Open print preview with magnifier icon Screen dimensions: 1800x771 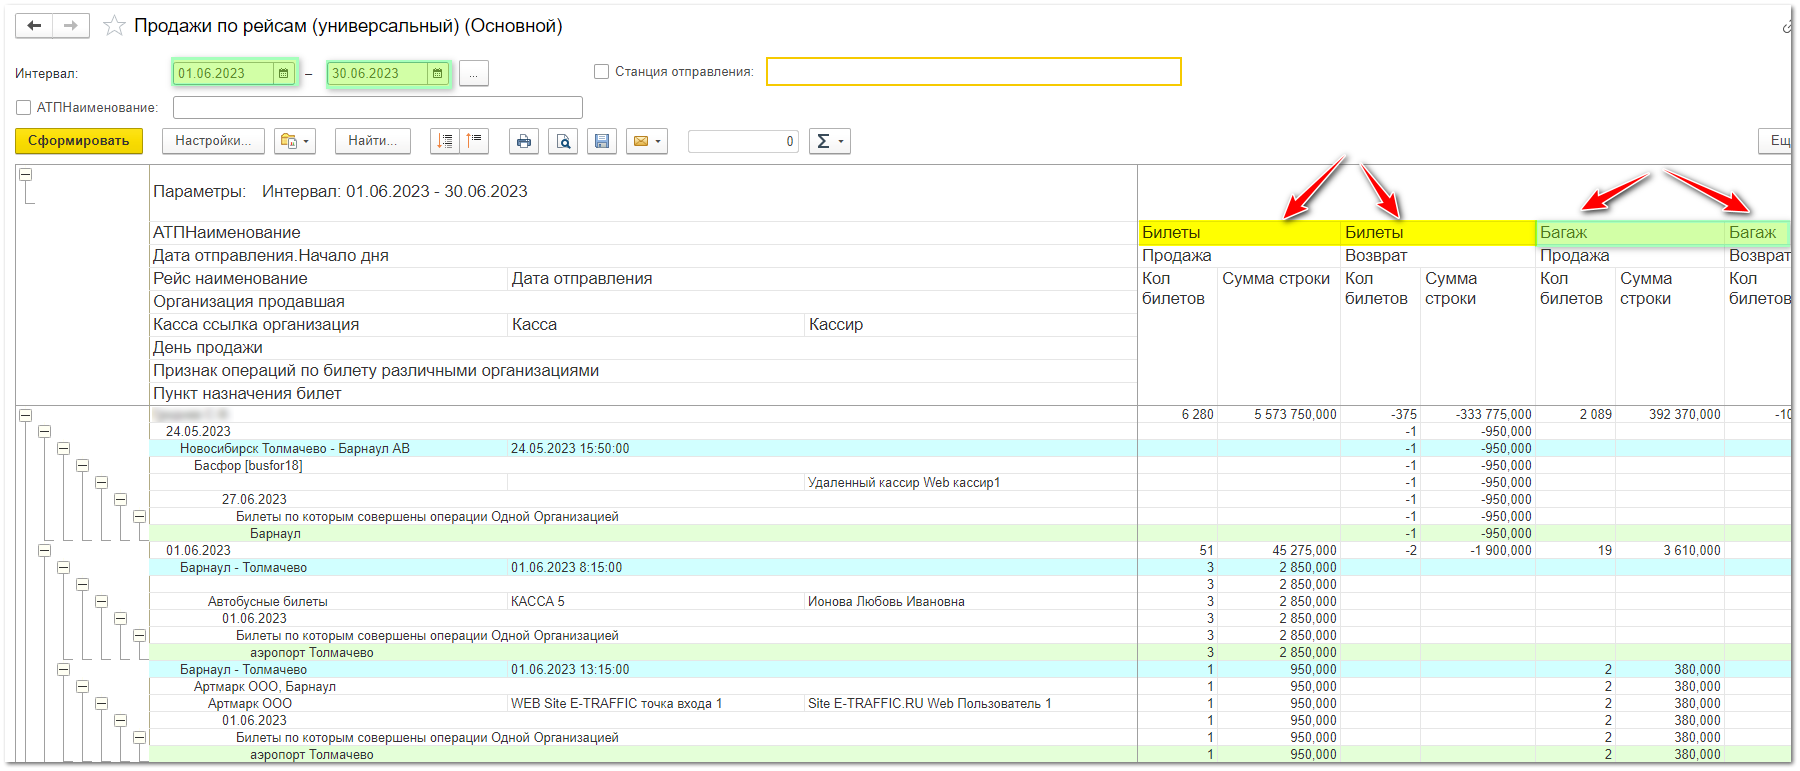[563, 141]
